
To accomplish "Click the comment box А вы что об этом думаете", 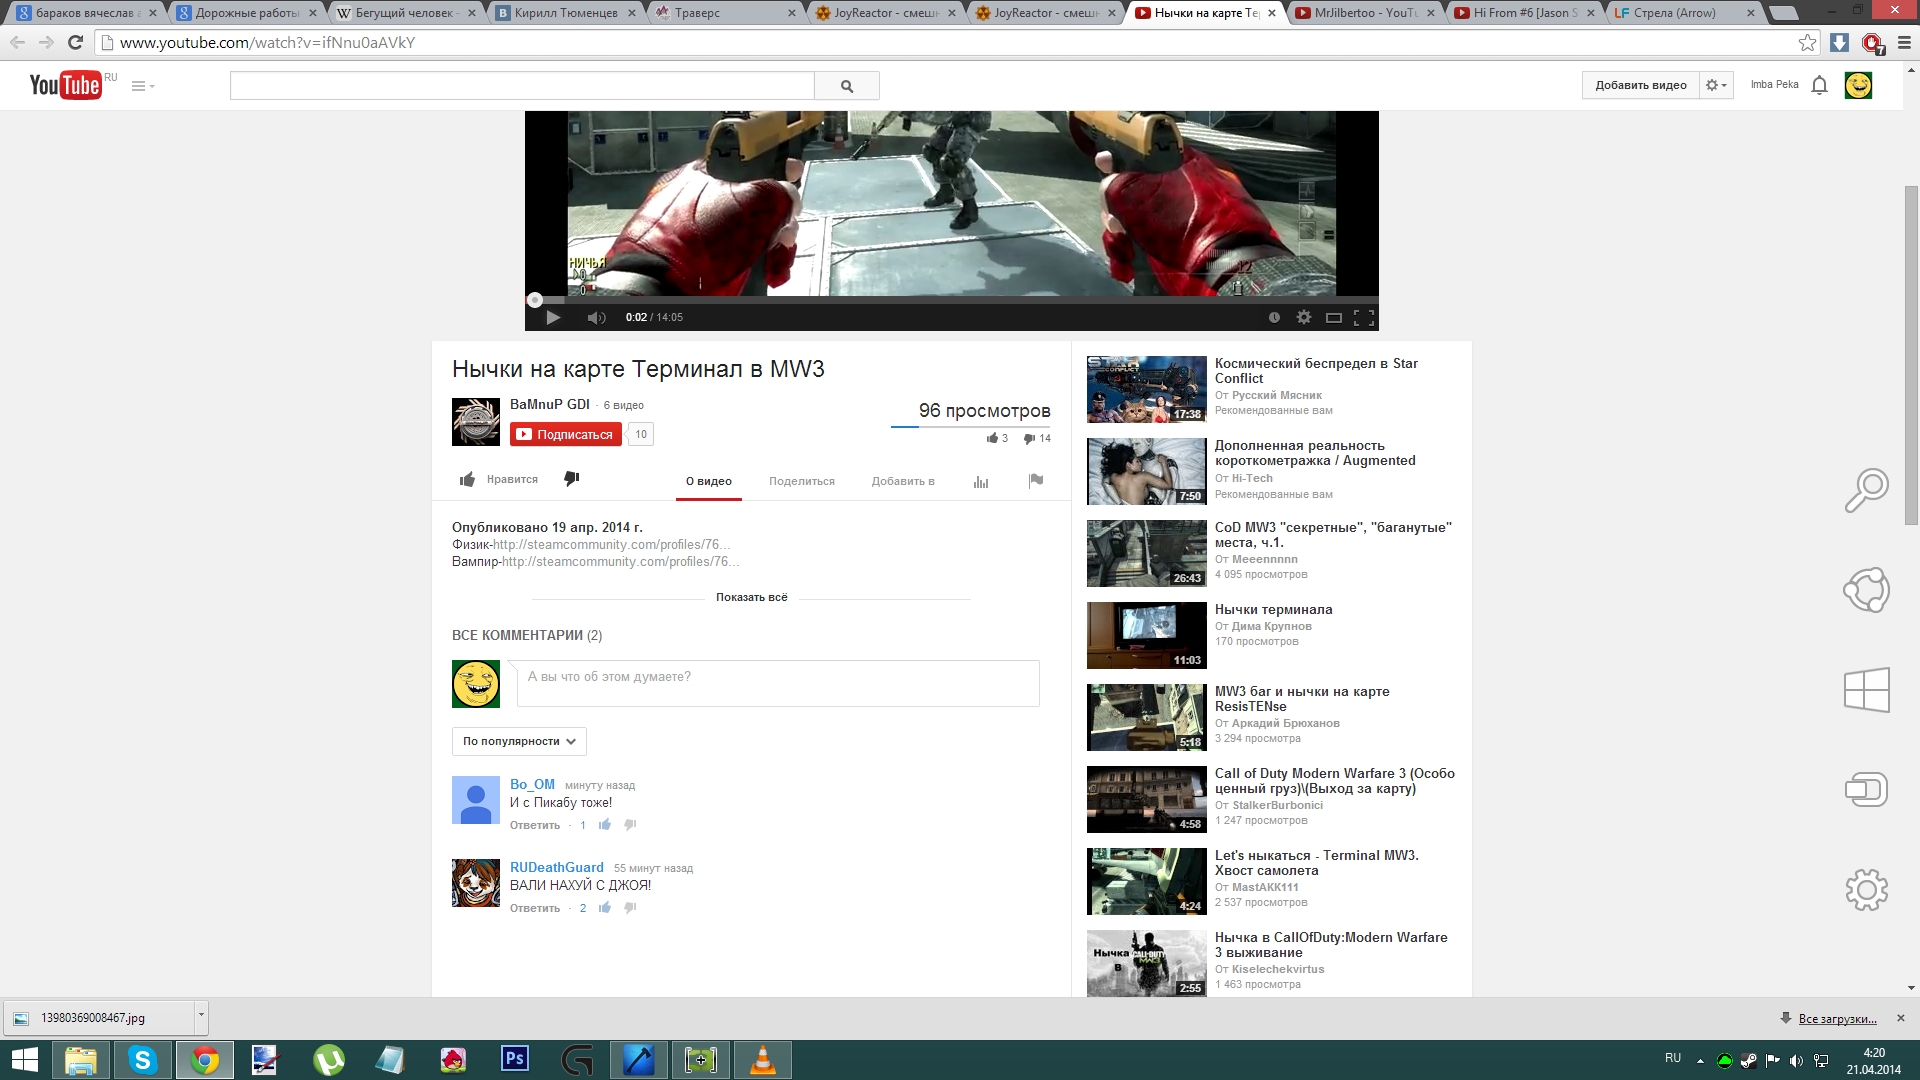I will pos(778,683).
